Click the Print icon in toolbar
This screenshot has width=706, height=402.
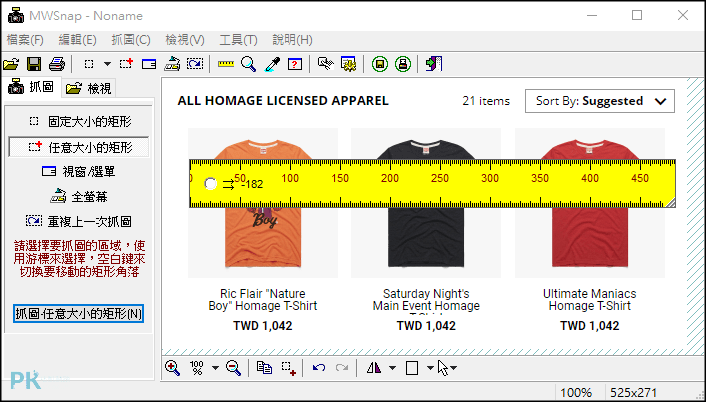[x=57, y=64]
